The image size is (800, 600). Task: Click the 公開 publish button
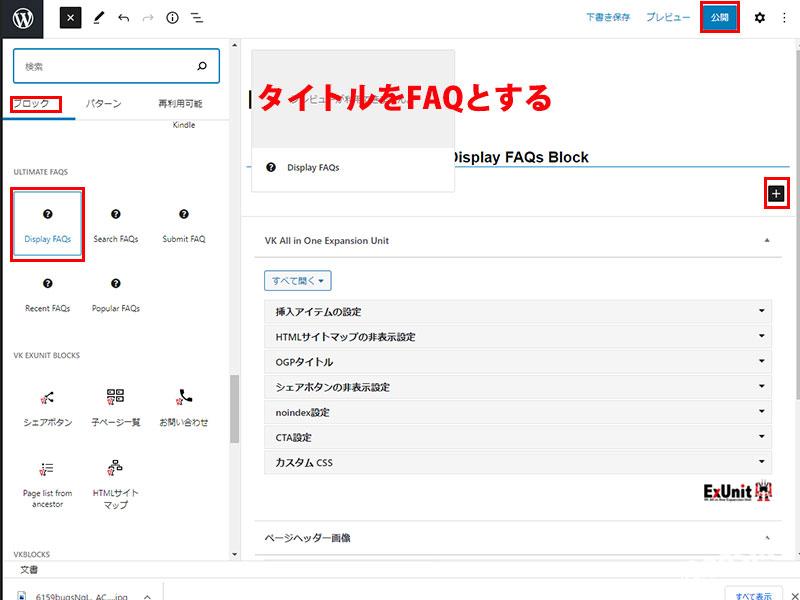coord(720,18)
